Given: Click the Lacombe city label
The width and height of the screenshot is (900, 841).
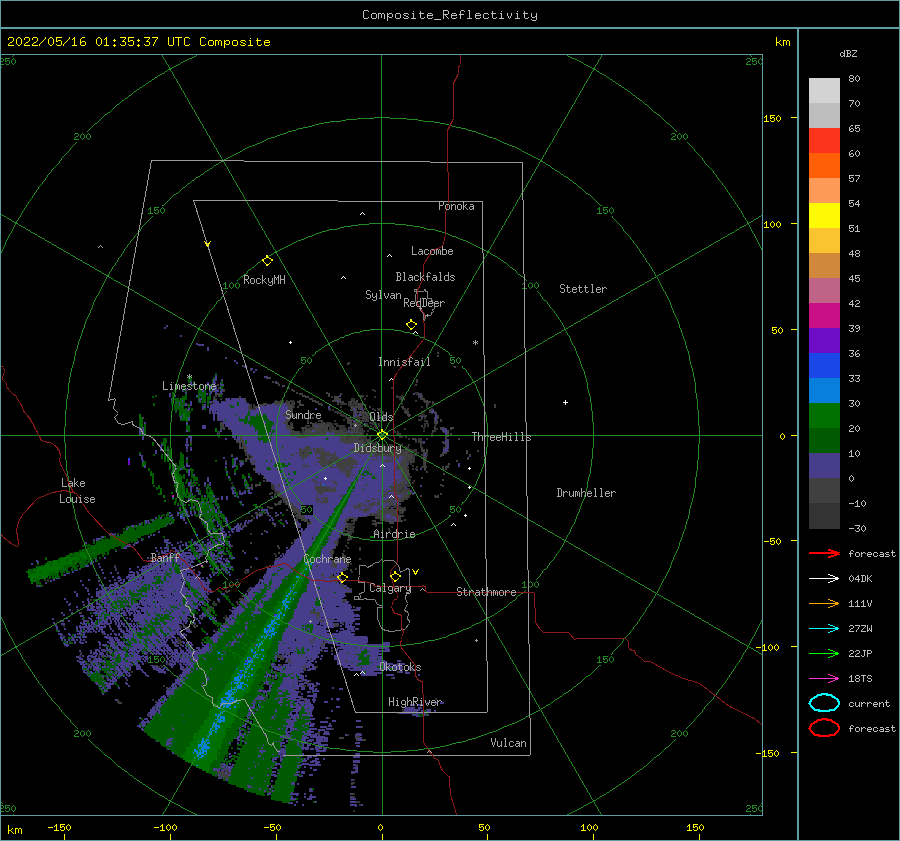Looking at the screenshot, I should pyautogui.click(x=432, y=251).
